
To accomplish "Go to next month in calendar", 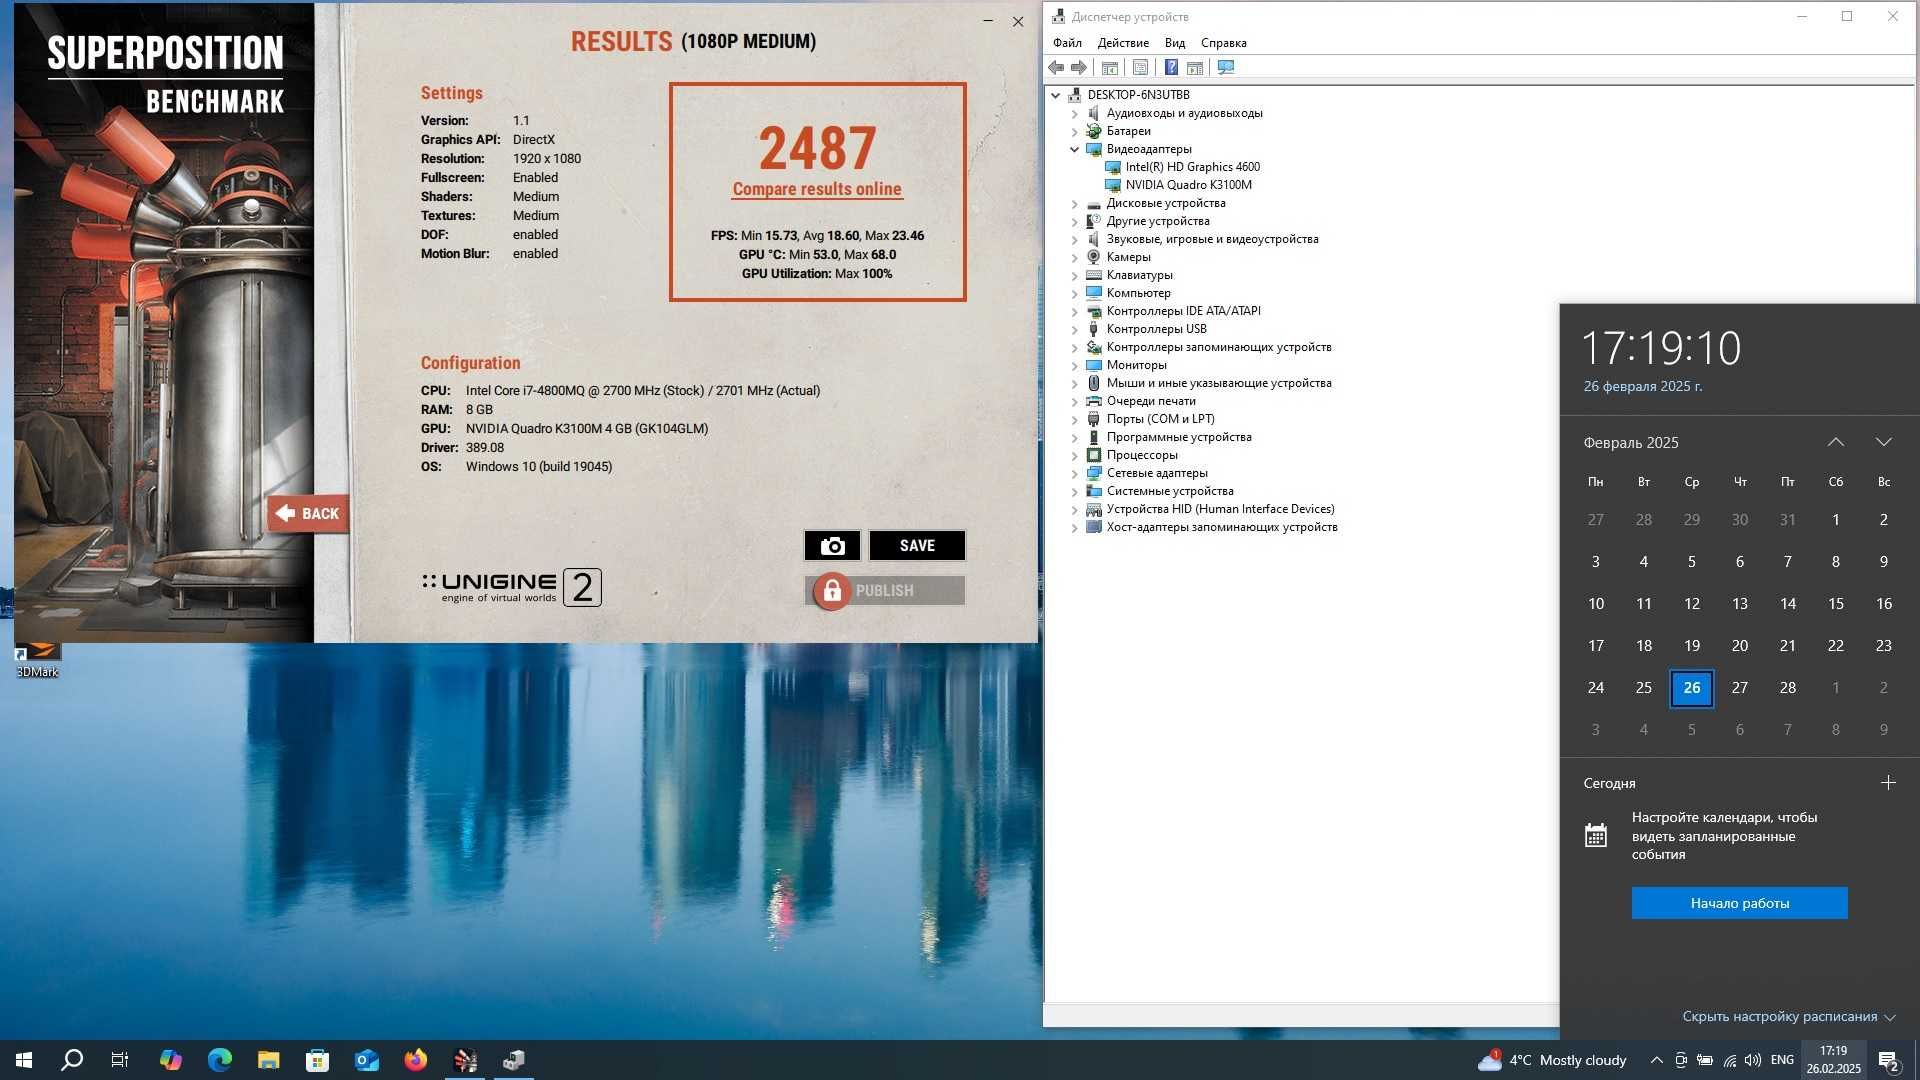I will tap(1884, 442).
